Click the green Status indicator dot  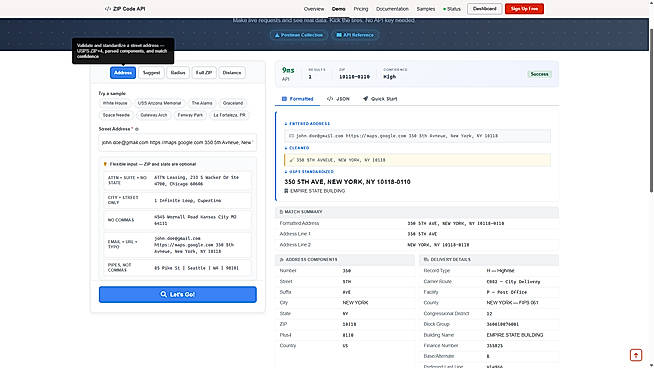click(445, 9)
